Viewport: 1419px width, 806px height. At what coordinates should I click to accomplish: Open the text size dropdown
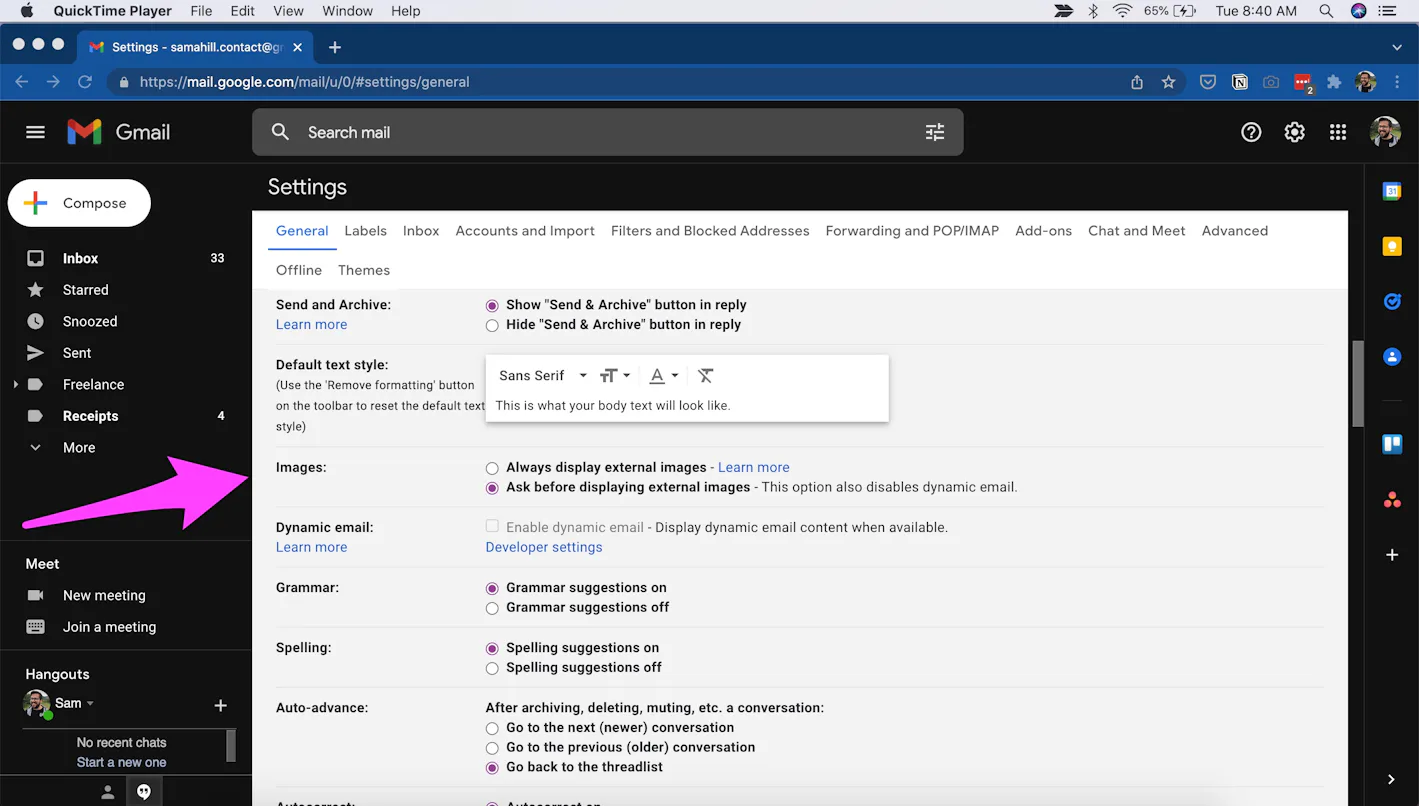pyautogui.click(x=614, y=376)
